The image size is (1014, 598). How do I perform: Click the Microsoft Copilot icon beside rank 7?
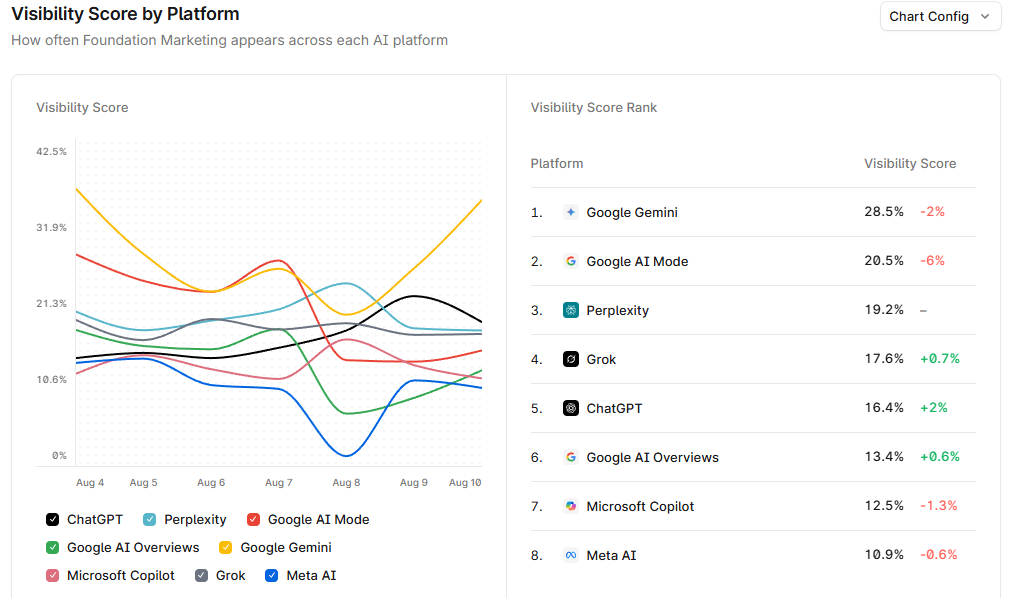(570, 506)
